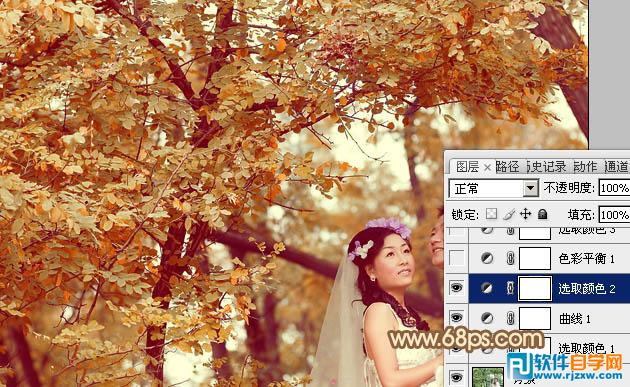This screenshot has width=630, height=387.
Task: Select layer named 色彩平衡 1
Action: [x=587, y=259]
